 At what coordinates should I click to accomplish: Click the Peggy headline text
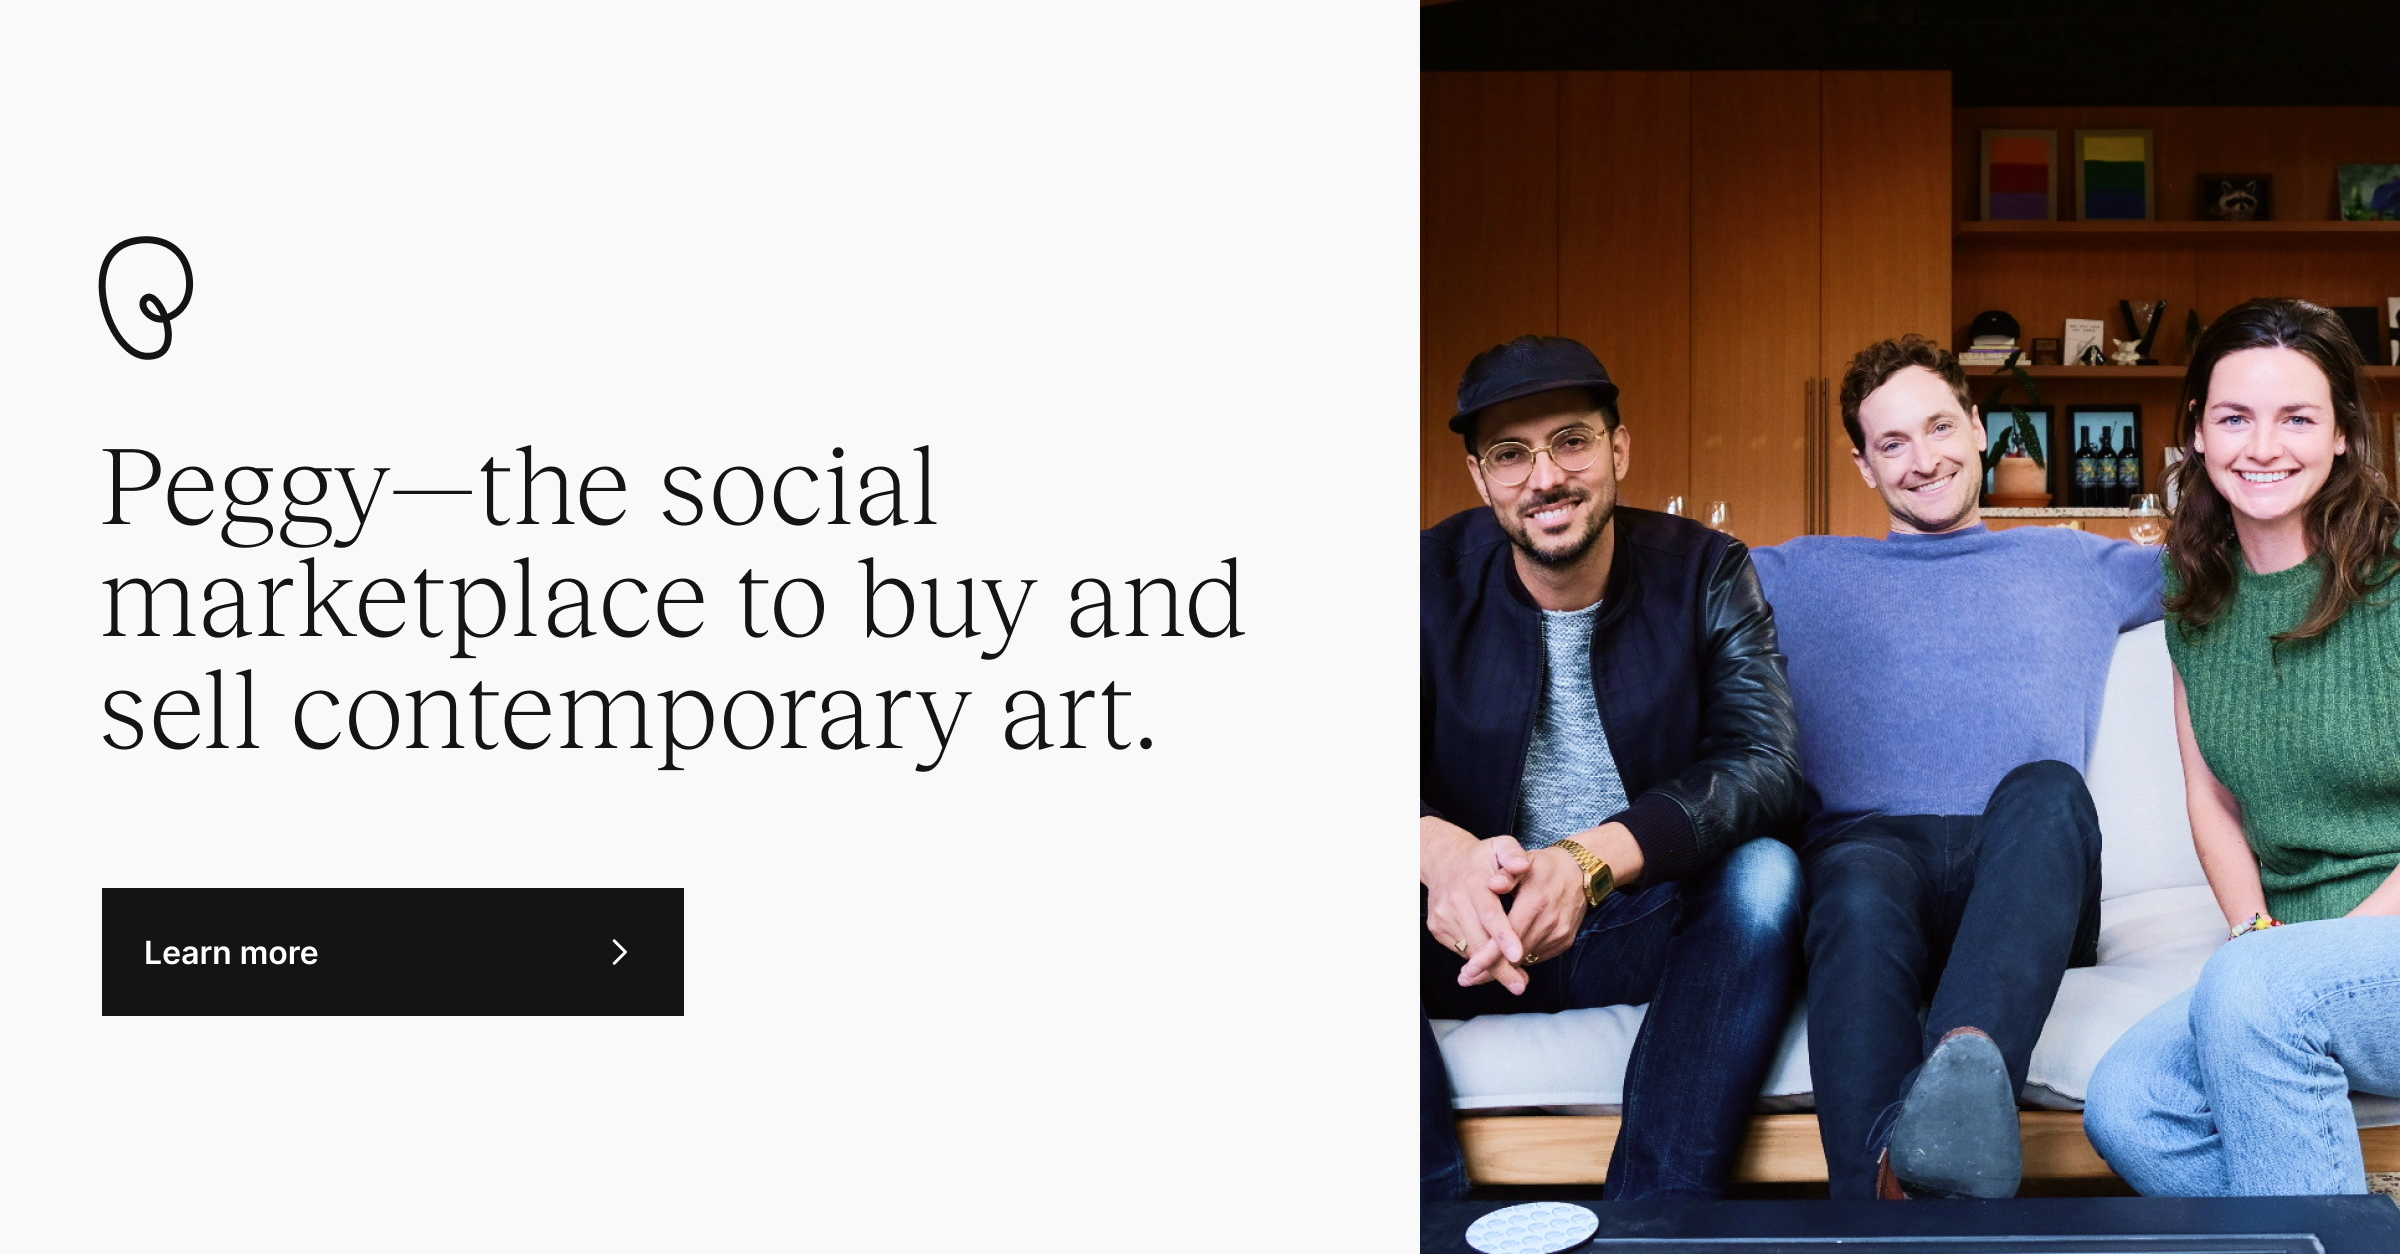[x=672, y=599]
